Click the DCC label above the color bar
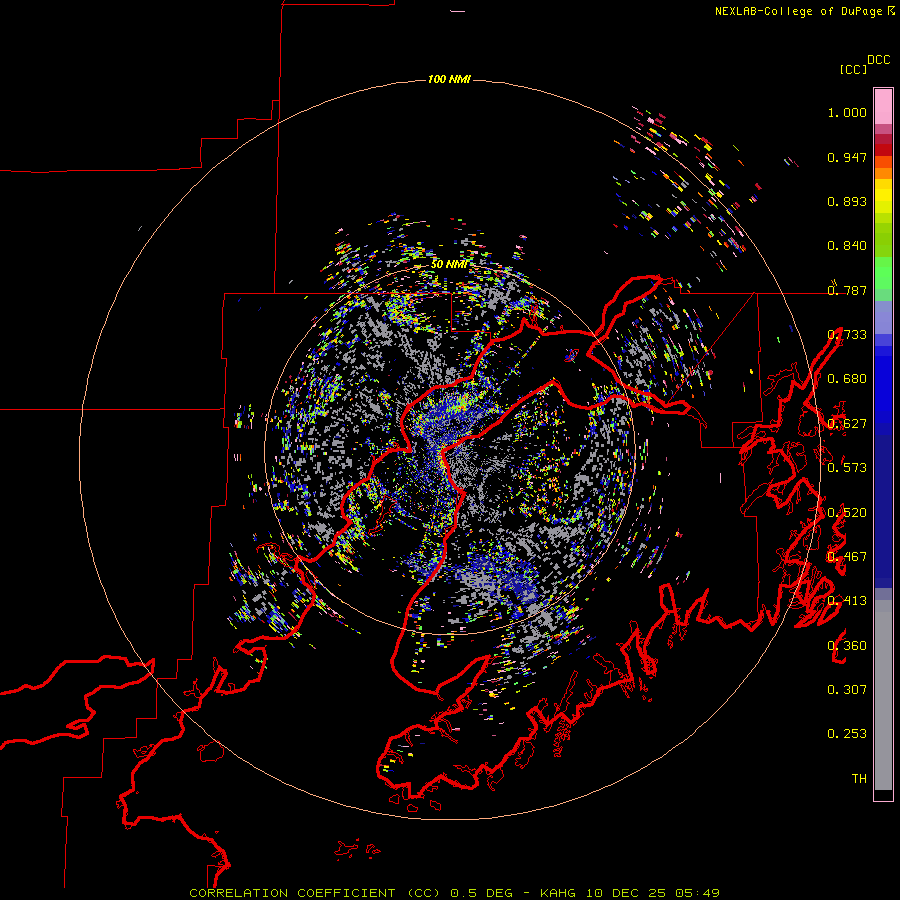 click(x=878, y=60)
